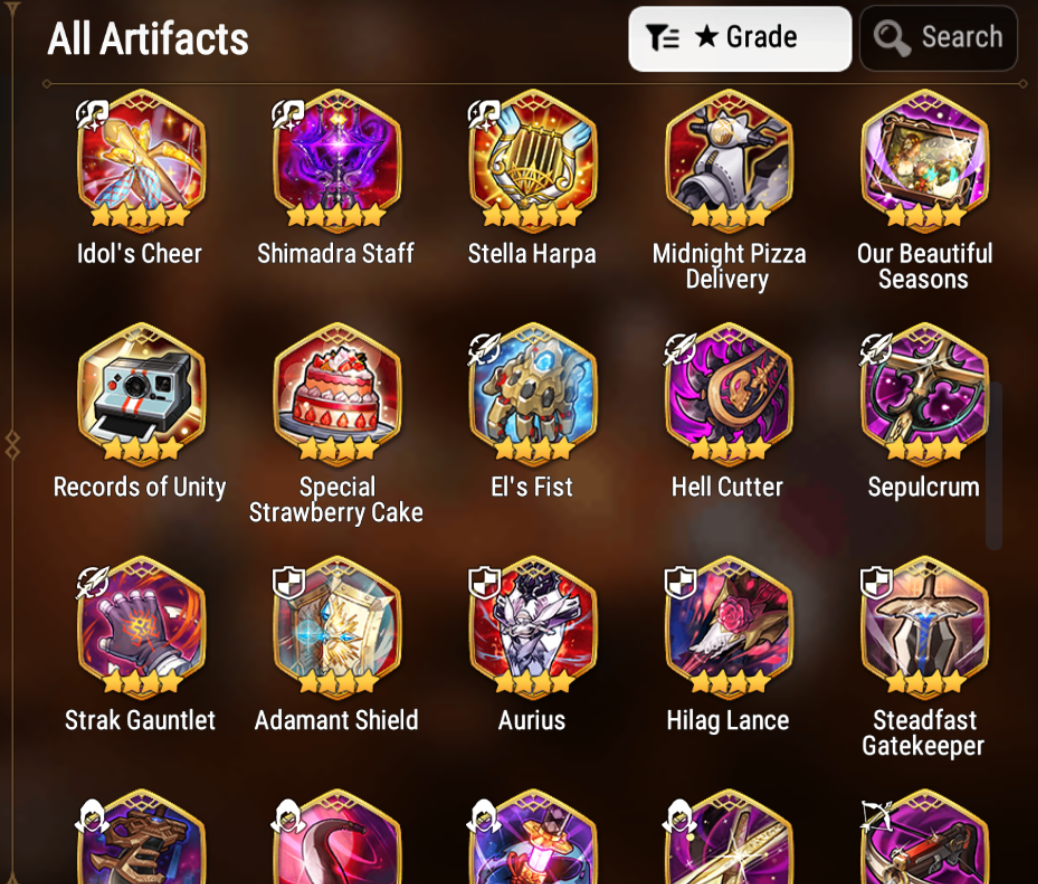Open the Strak Gauntlet artifact
This screenshot has width=1038, height=884.
click(x=140, y=628)
